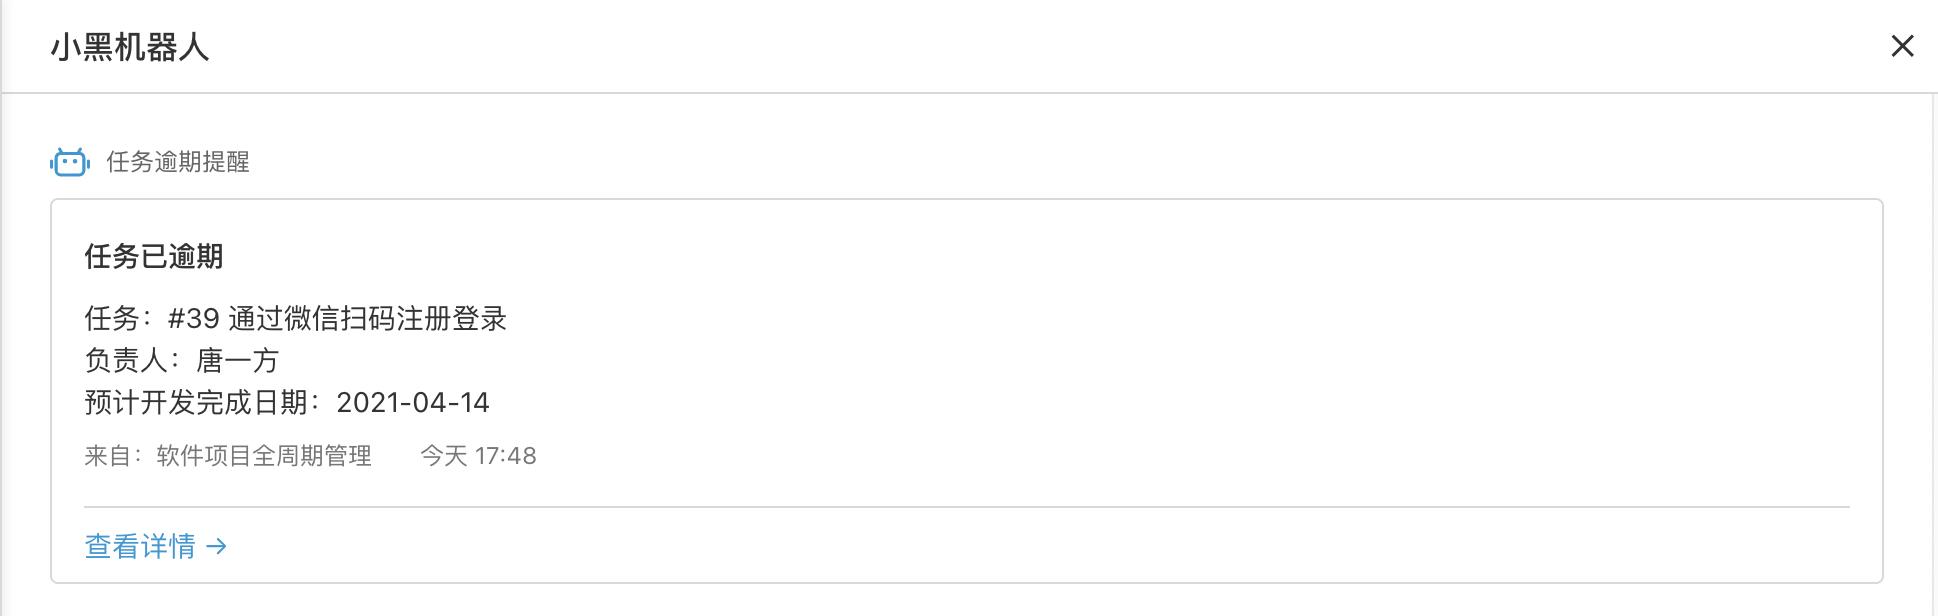This screenshot has height=616, width=1938.
Task: Open task 通过微信扫码注册登录
Action: pyautogui.click(x=367, y=319)
